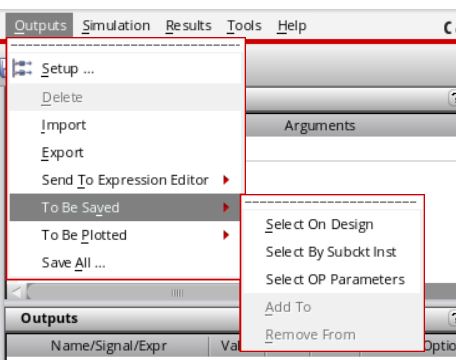Screen dimensions: 456x360
Task: Expand Send To Expression Editor submenu arrow
Action: (226, 180)
